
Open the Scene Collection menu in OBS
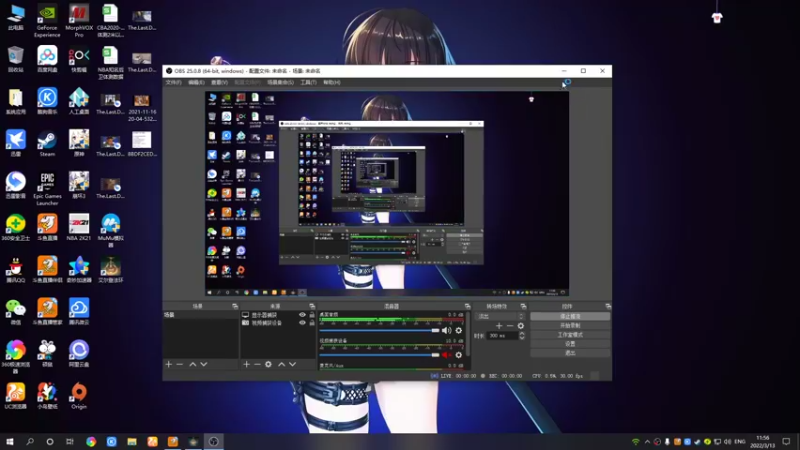[x=281, y=82]
